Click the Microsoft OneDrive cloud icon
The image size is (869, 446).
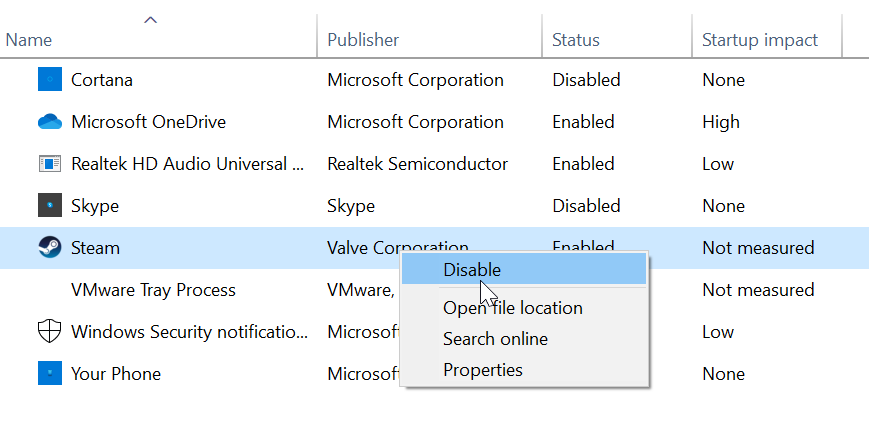(x=50, y=121)
